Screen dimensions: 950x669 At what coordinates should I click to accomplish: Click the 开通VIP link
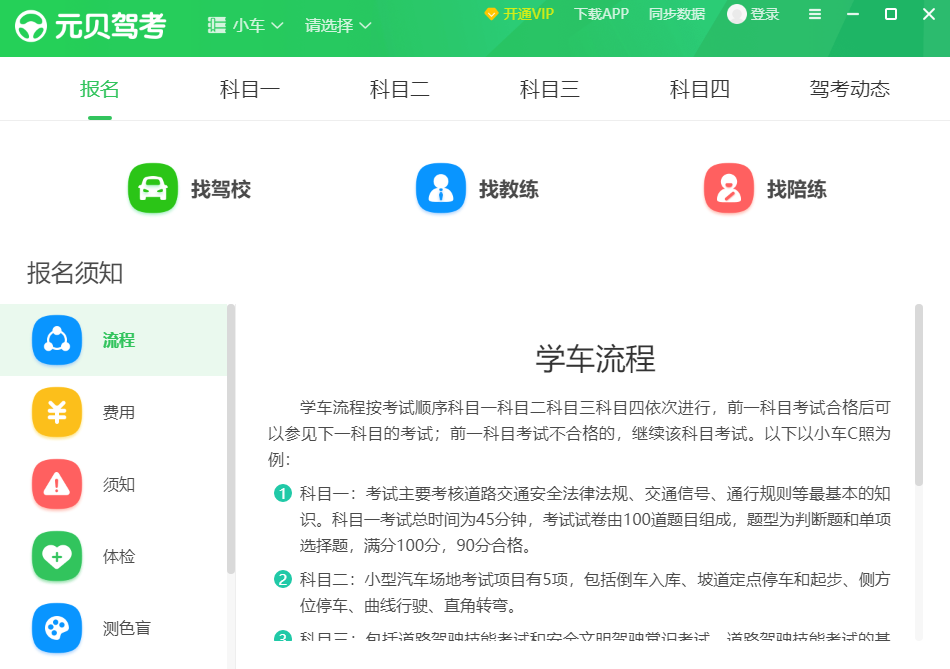click(519, 14)
